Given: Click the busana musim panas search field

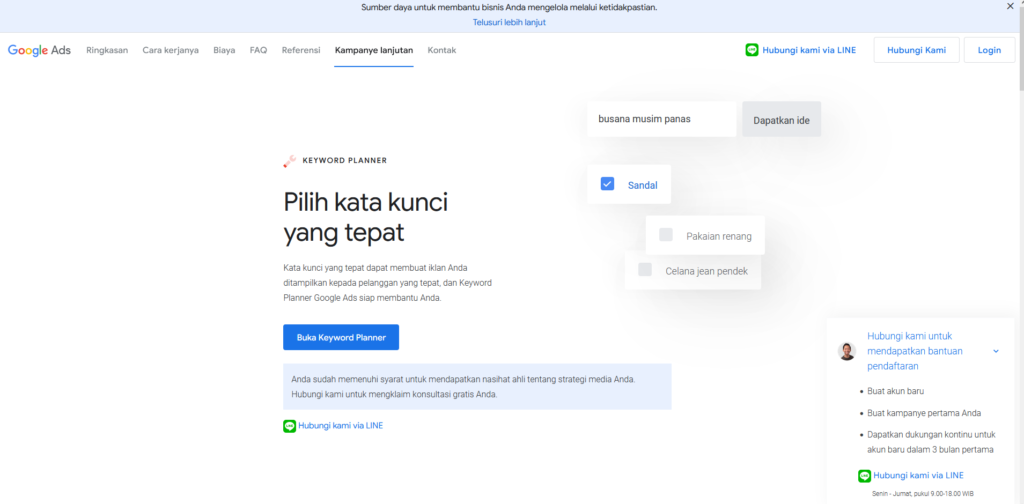Looking at the screenshot, I should point(661,119).
